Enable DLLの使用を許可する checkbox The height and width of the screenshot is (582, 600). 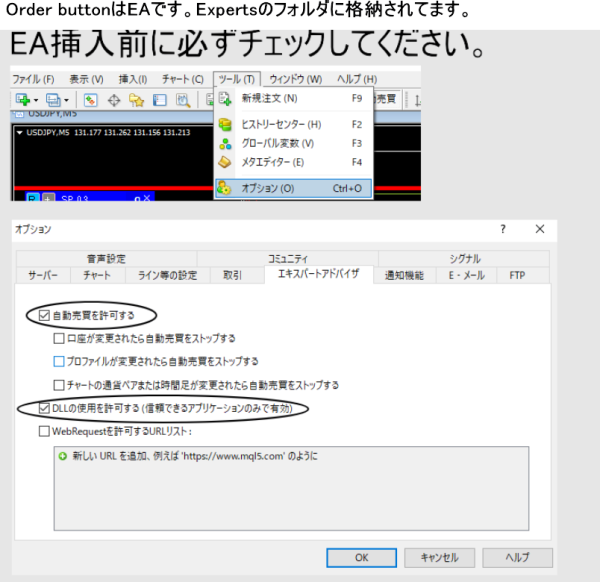43,408
